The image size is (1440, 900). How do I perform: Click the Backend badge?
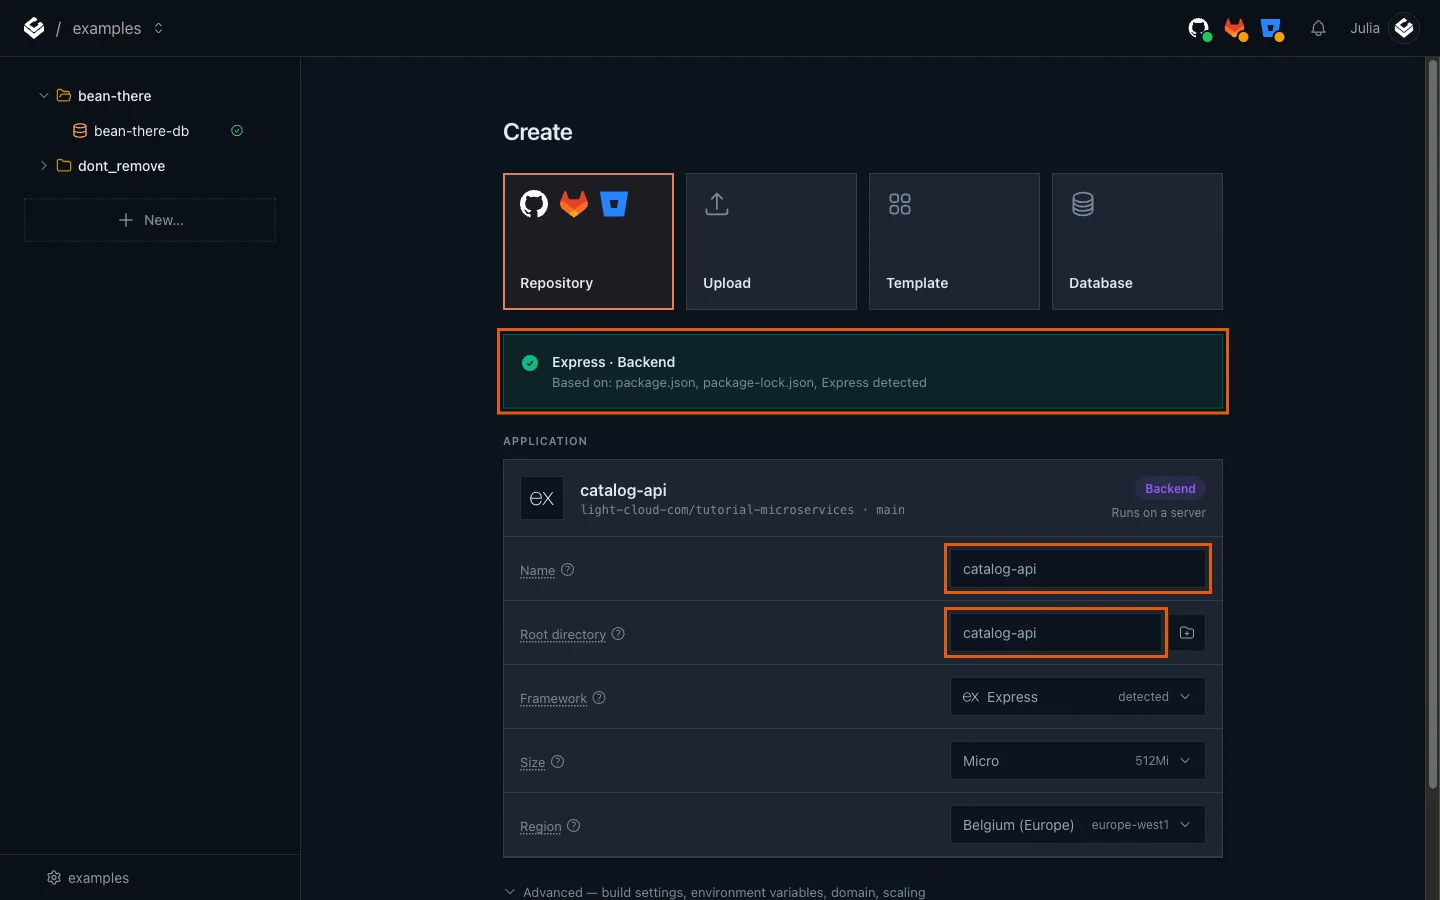pyautogui.click(x=1170, y=489)
